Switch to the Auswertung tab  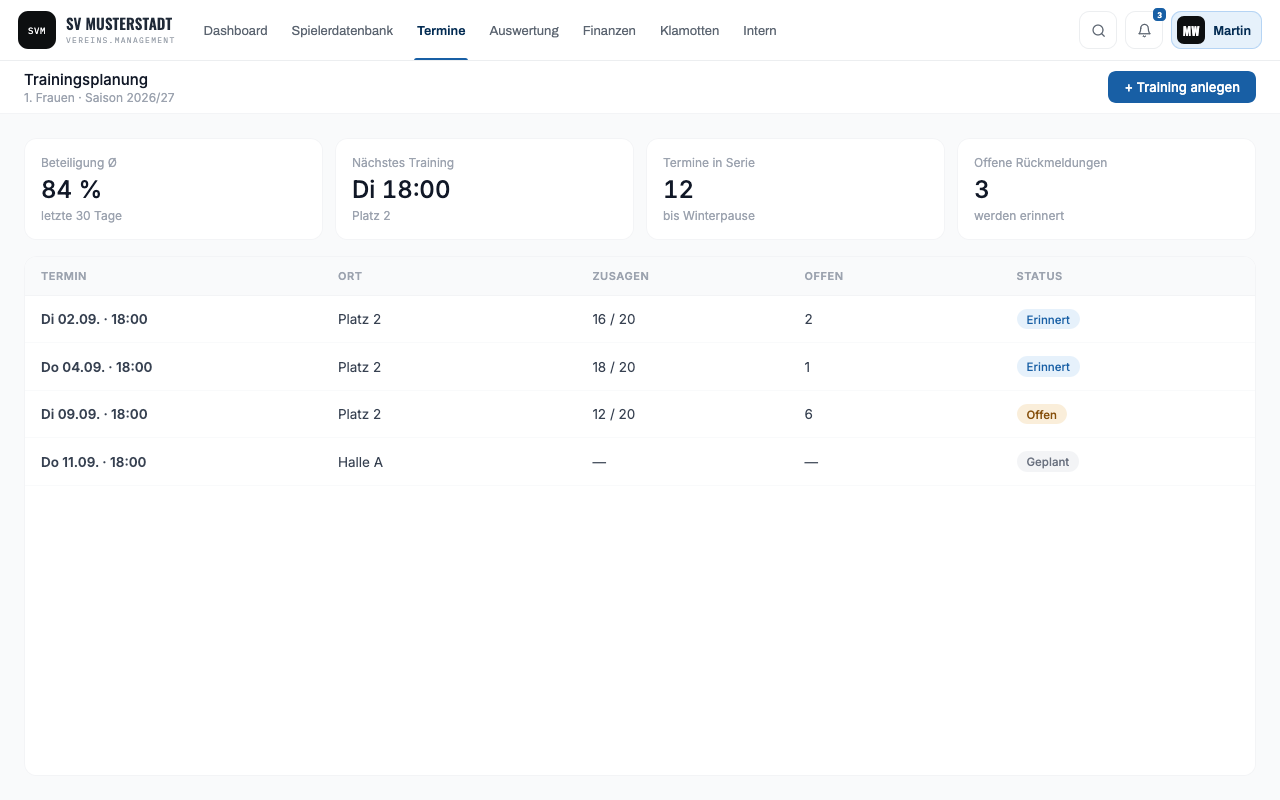coord(524,30)
